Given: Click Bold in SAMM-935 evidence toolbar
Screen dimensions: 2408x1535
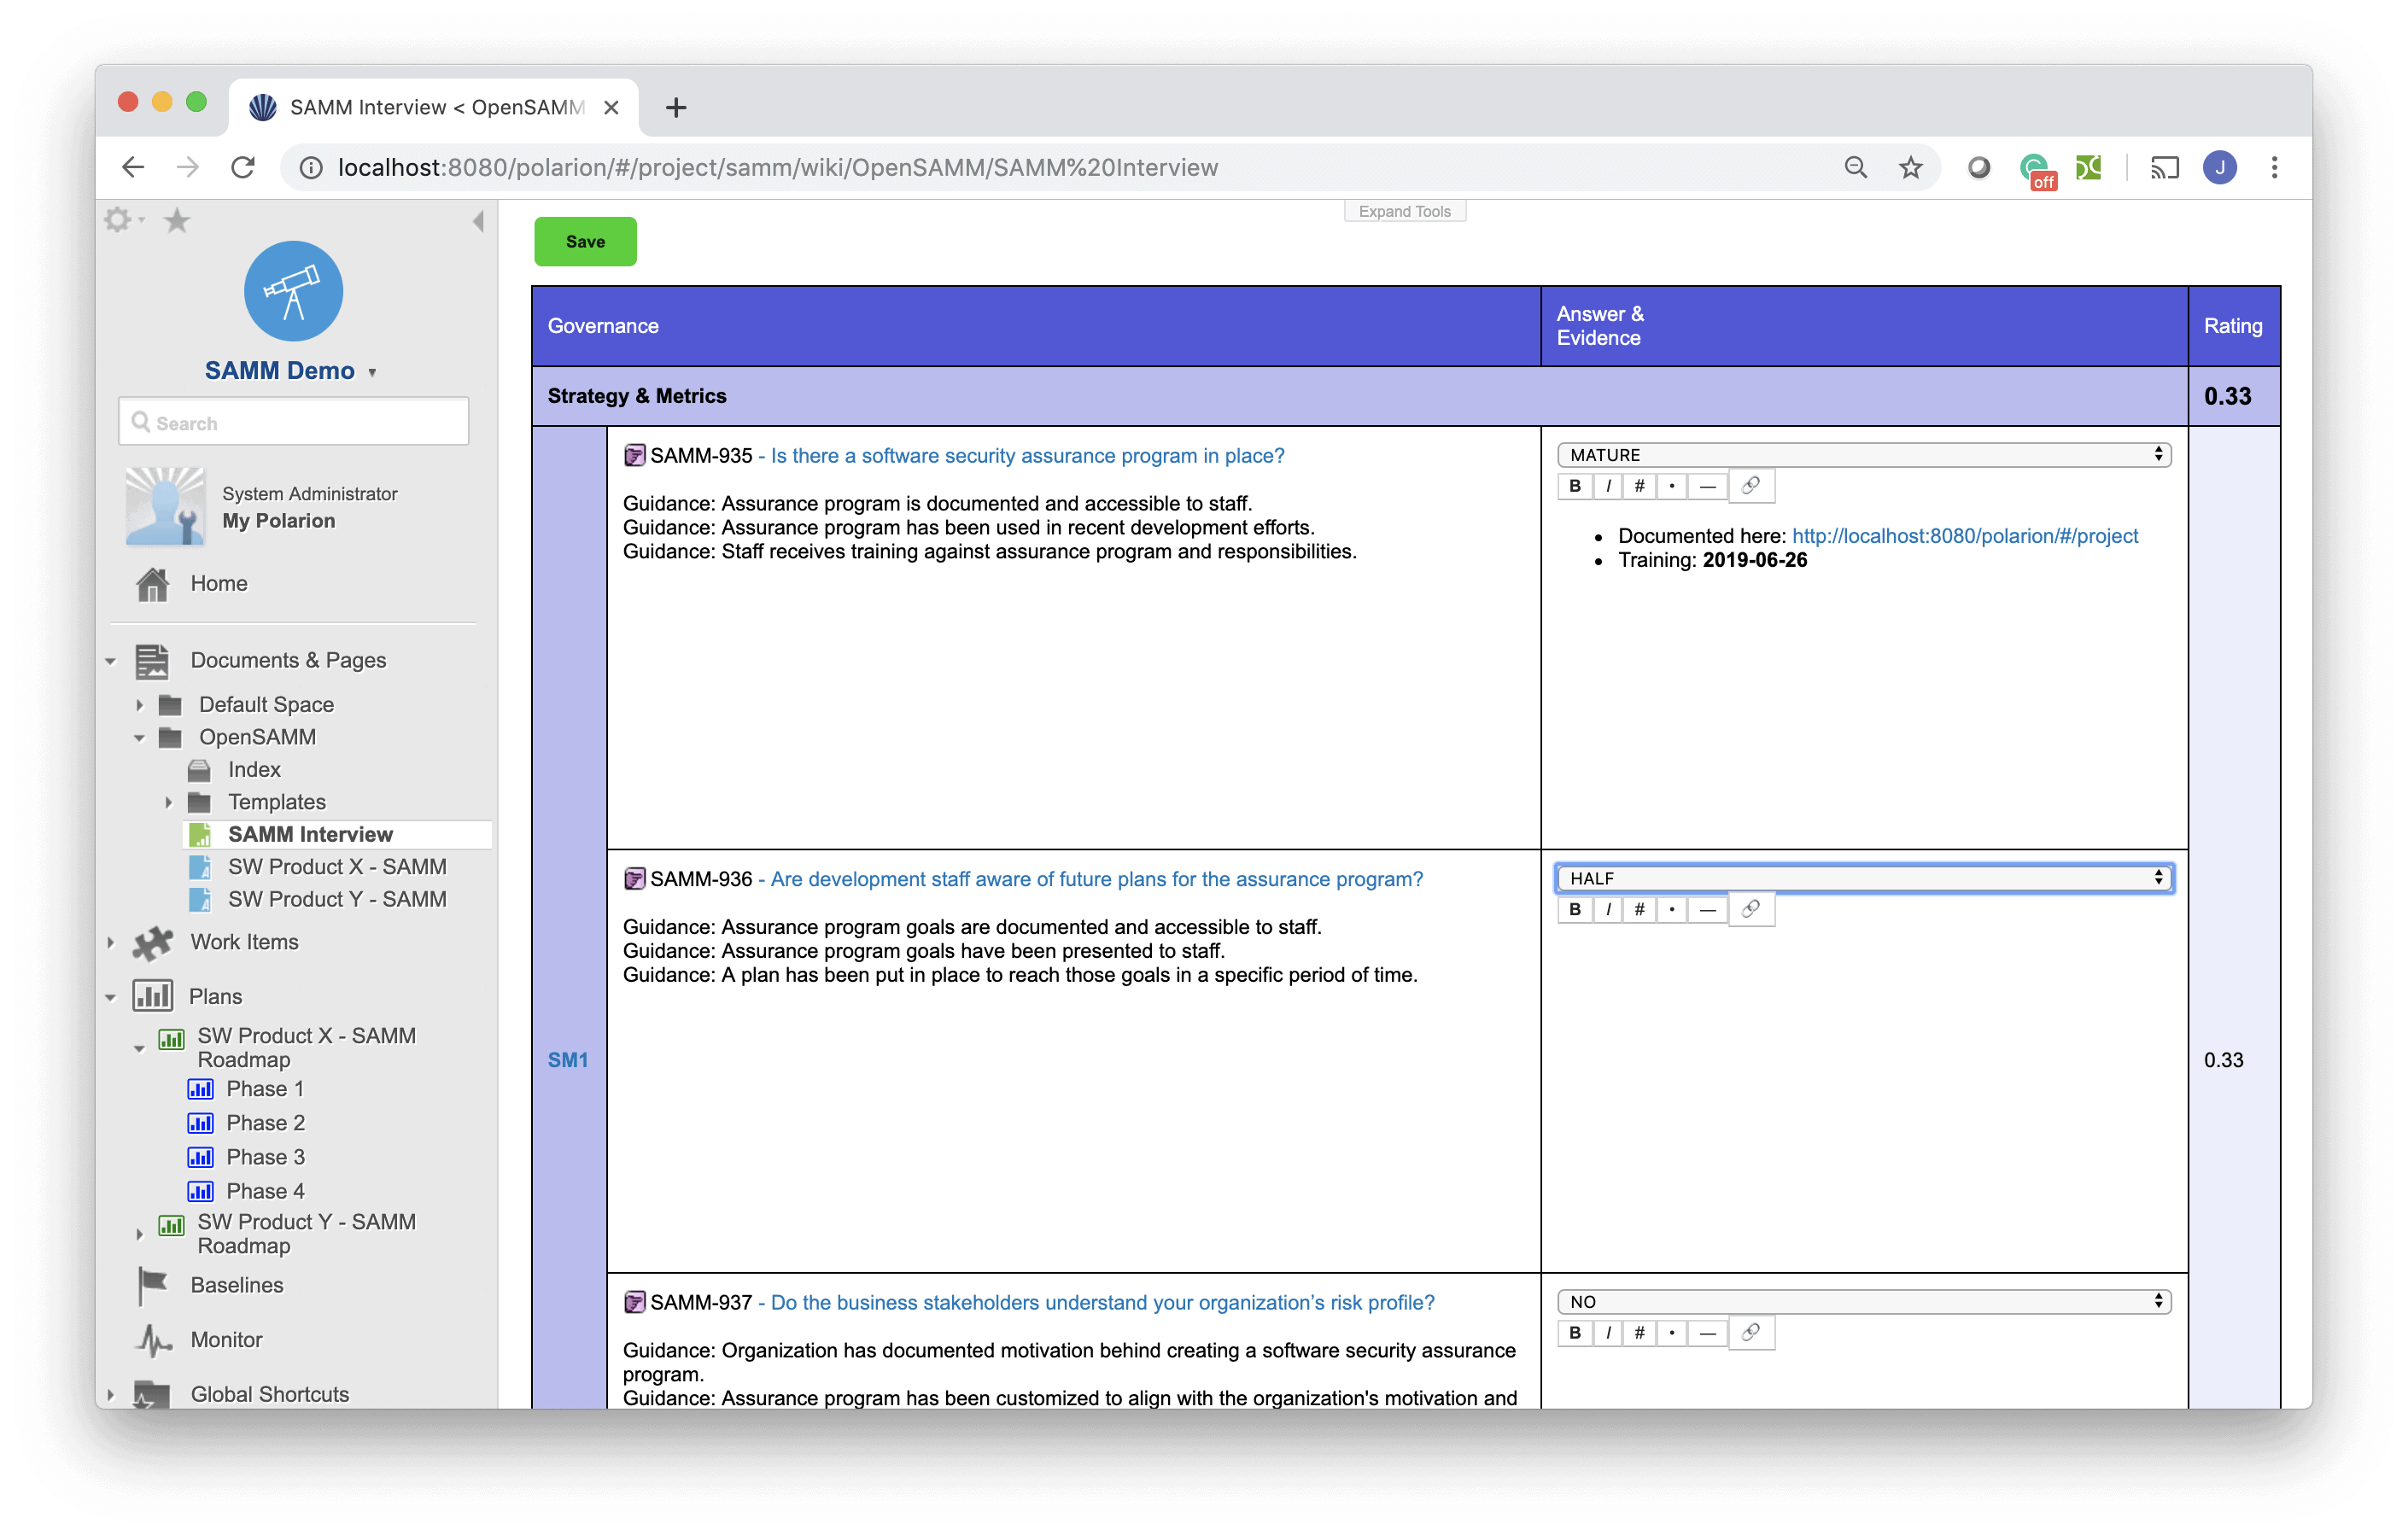Looking at the screenshot, I should pyautogui.click(x=1575, y=486).
